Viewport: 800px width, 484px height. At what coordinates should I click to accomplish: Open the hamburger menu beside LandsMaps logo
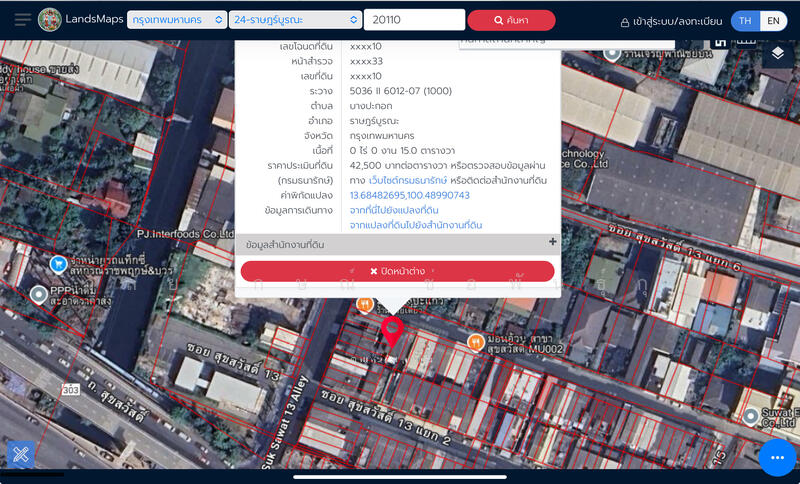[22, 20]
